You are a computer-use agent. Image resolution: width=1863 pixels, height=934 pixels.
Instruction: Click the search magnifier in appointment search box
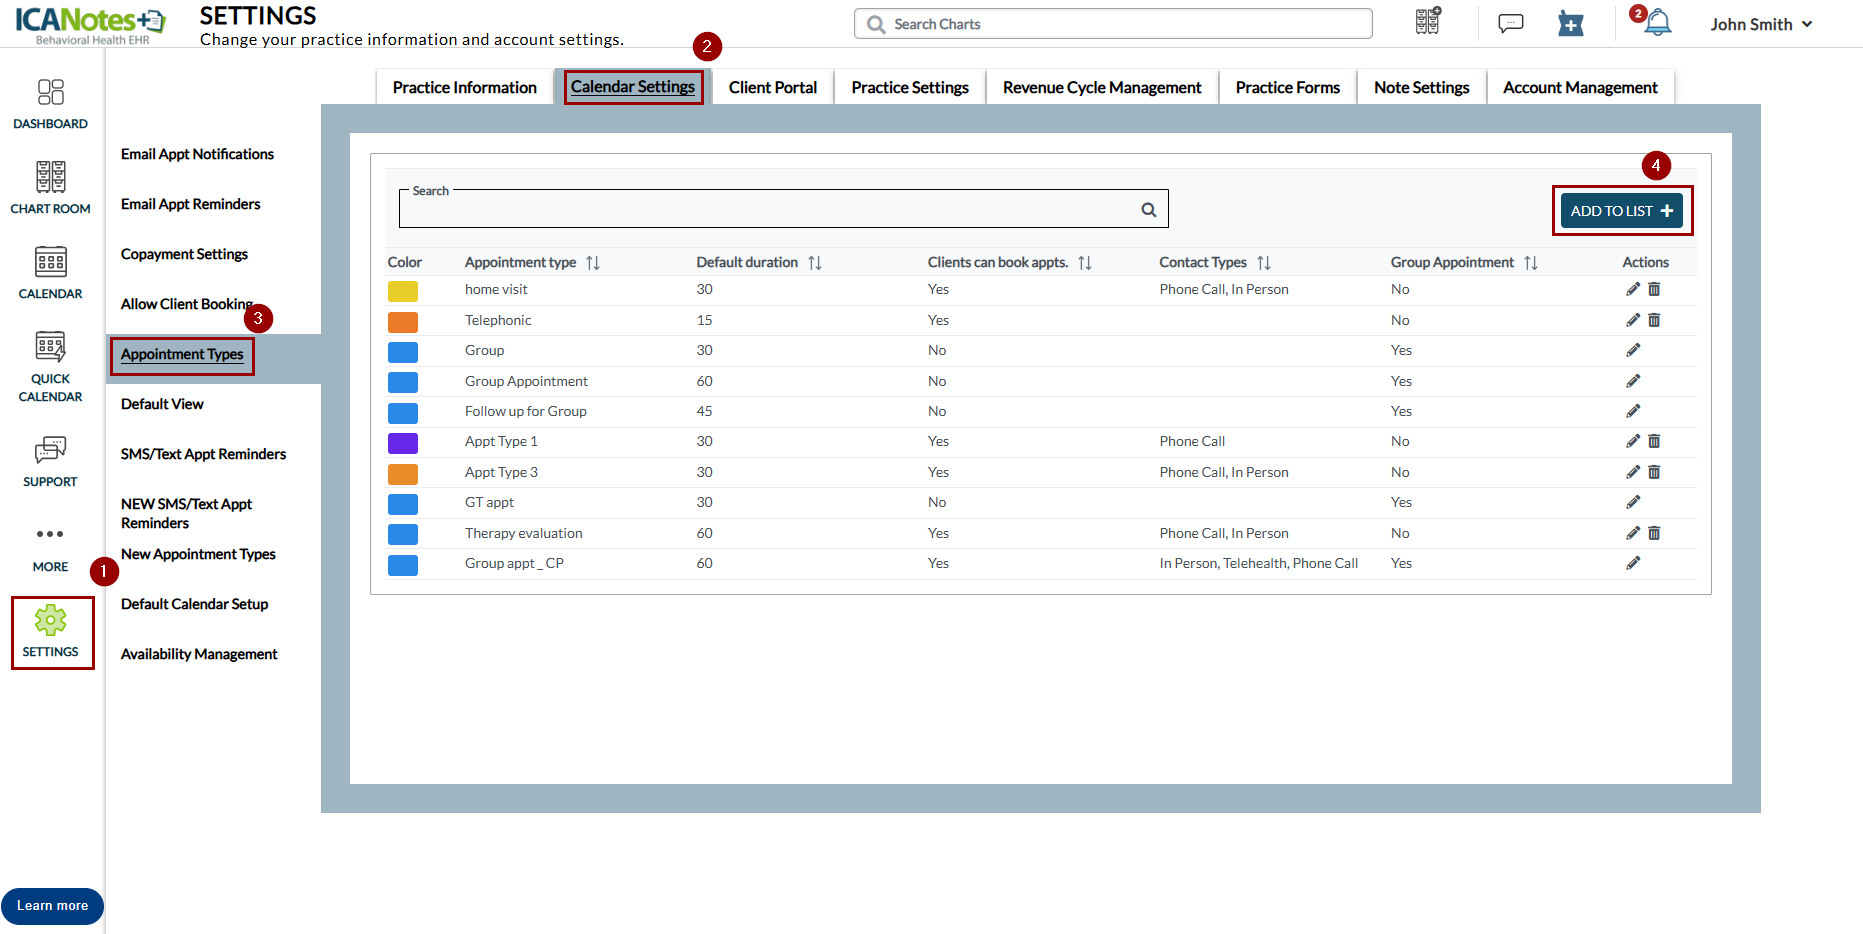1149,210
